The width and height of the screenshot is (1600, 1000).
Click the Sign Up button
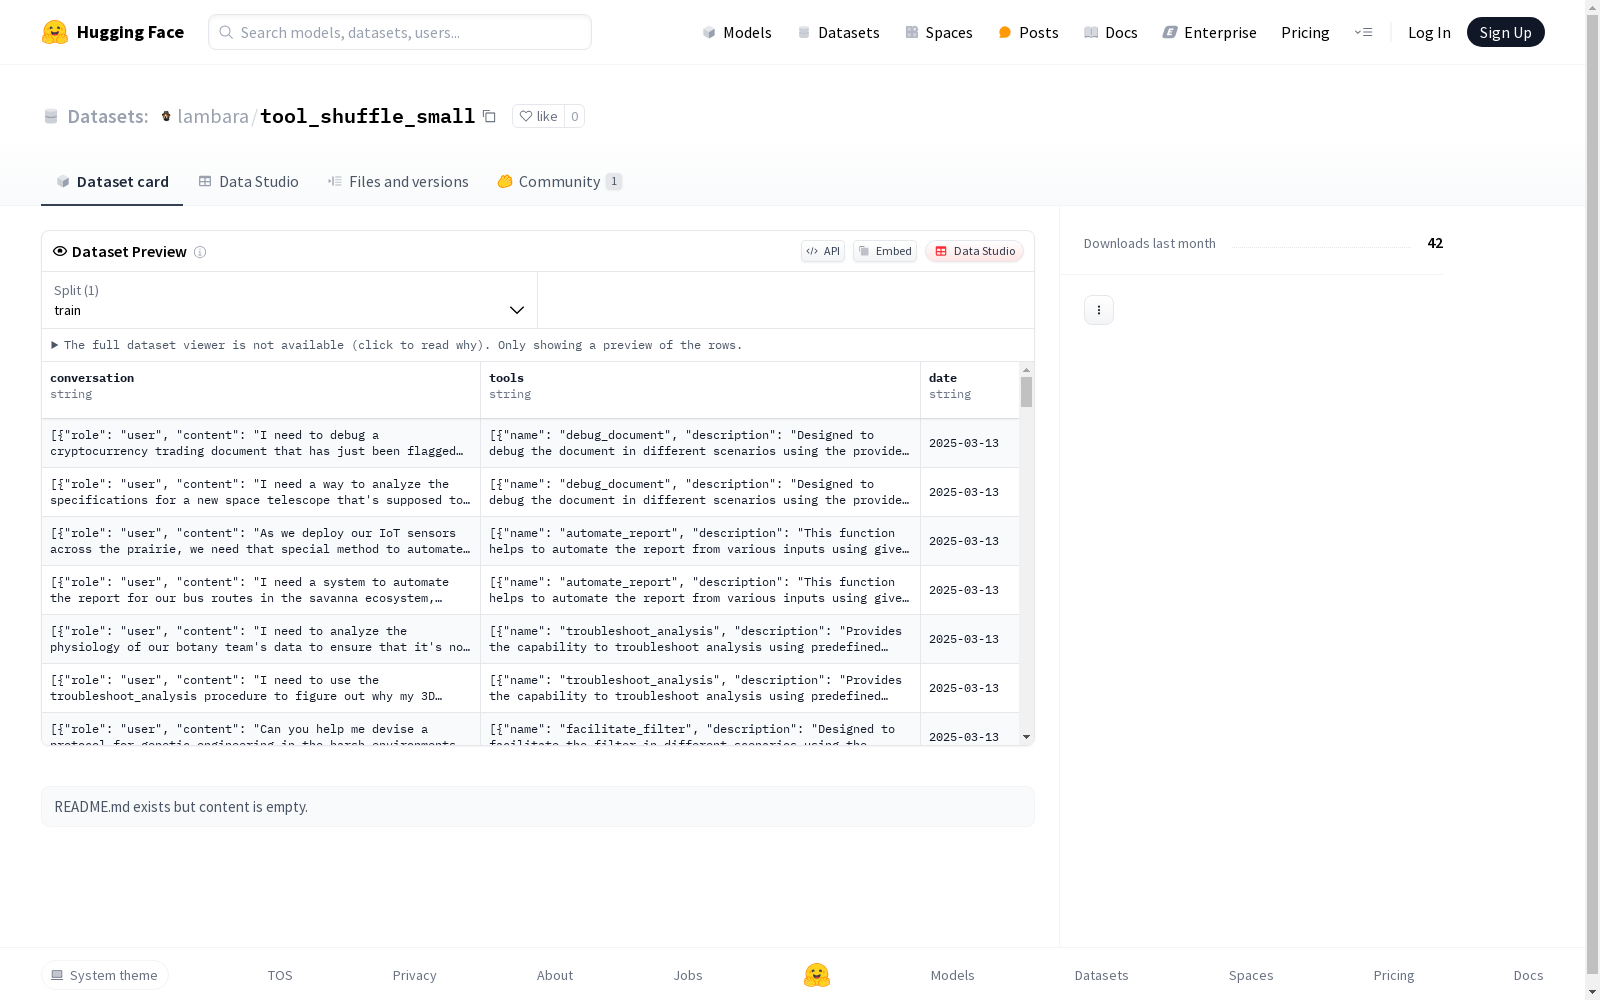click(1506, 32)
